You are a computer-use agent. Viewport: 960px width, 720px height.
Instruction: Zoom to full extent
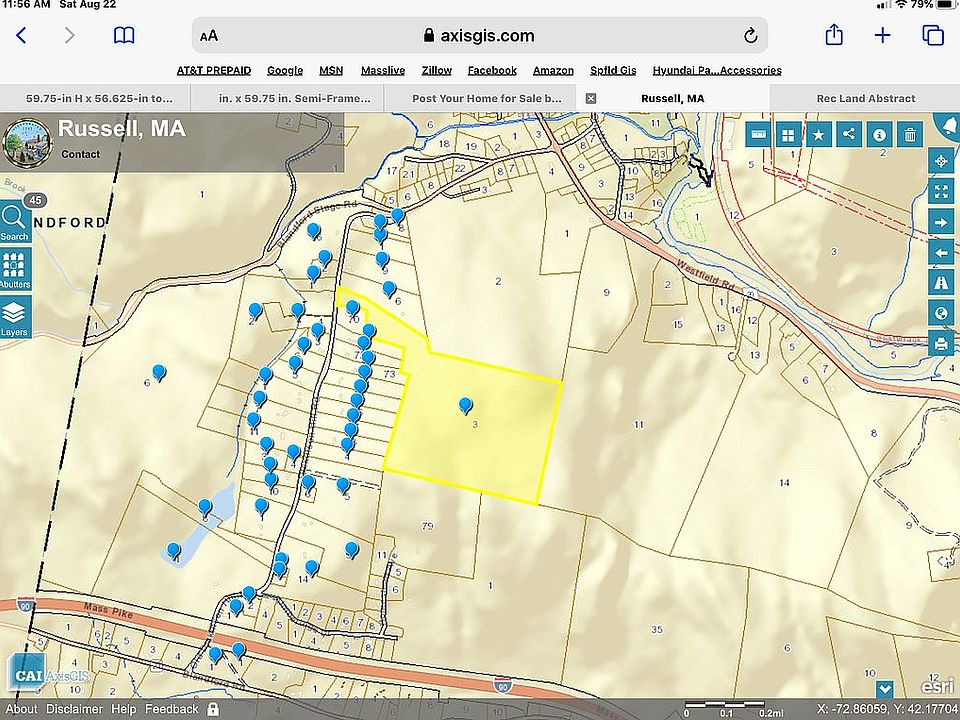(942, 192)
